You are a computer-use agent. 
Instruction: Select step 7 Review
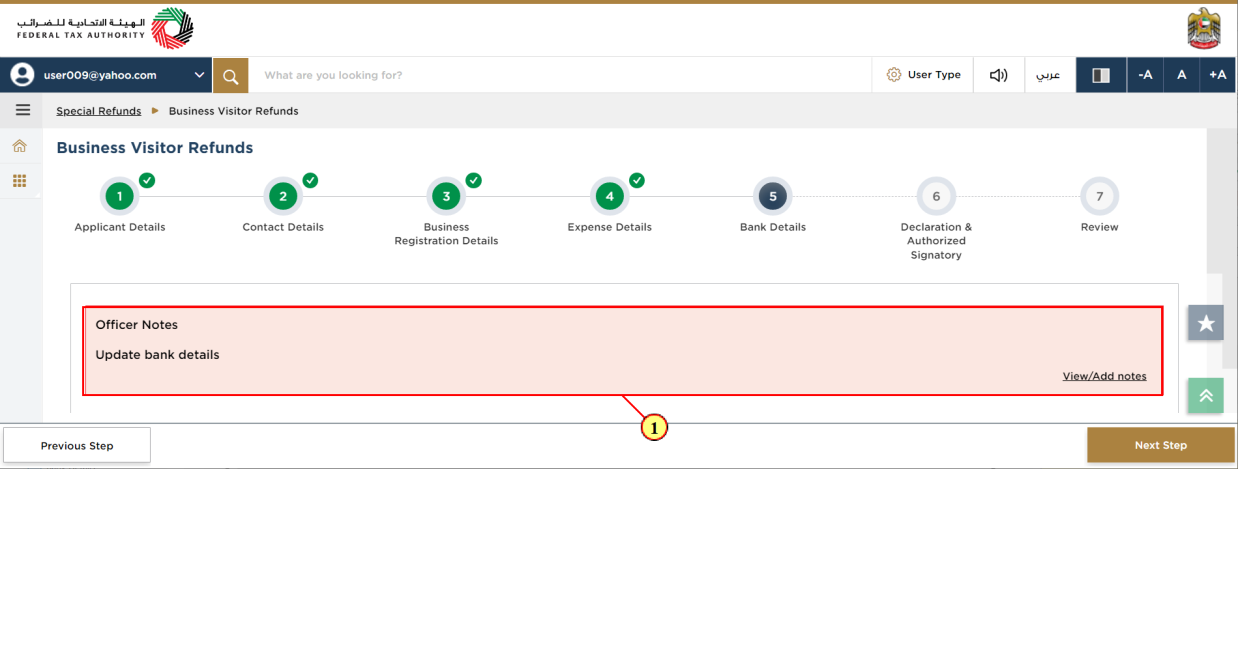pos(1099,197)
